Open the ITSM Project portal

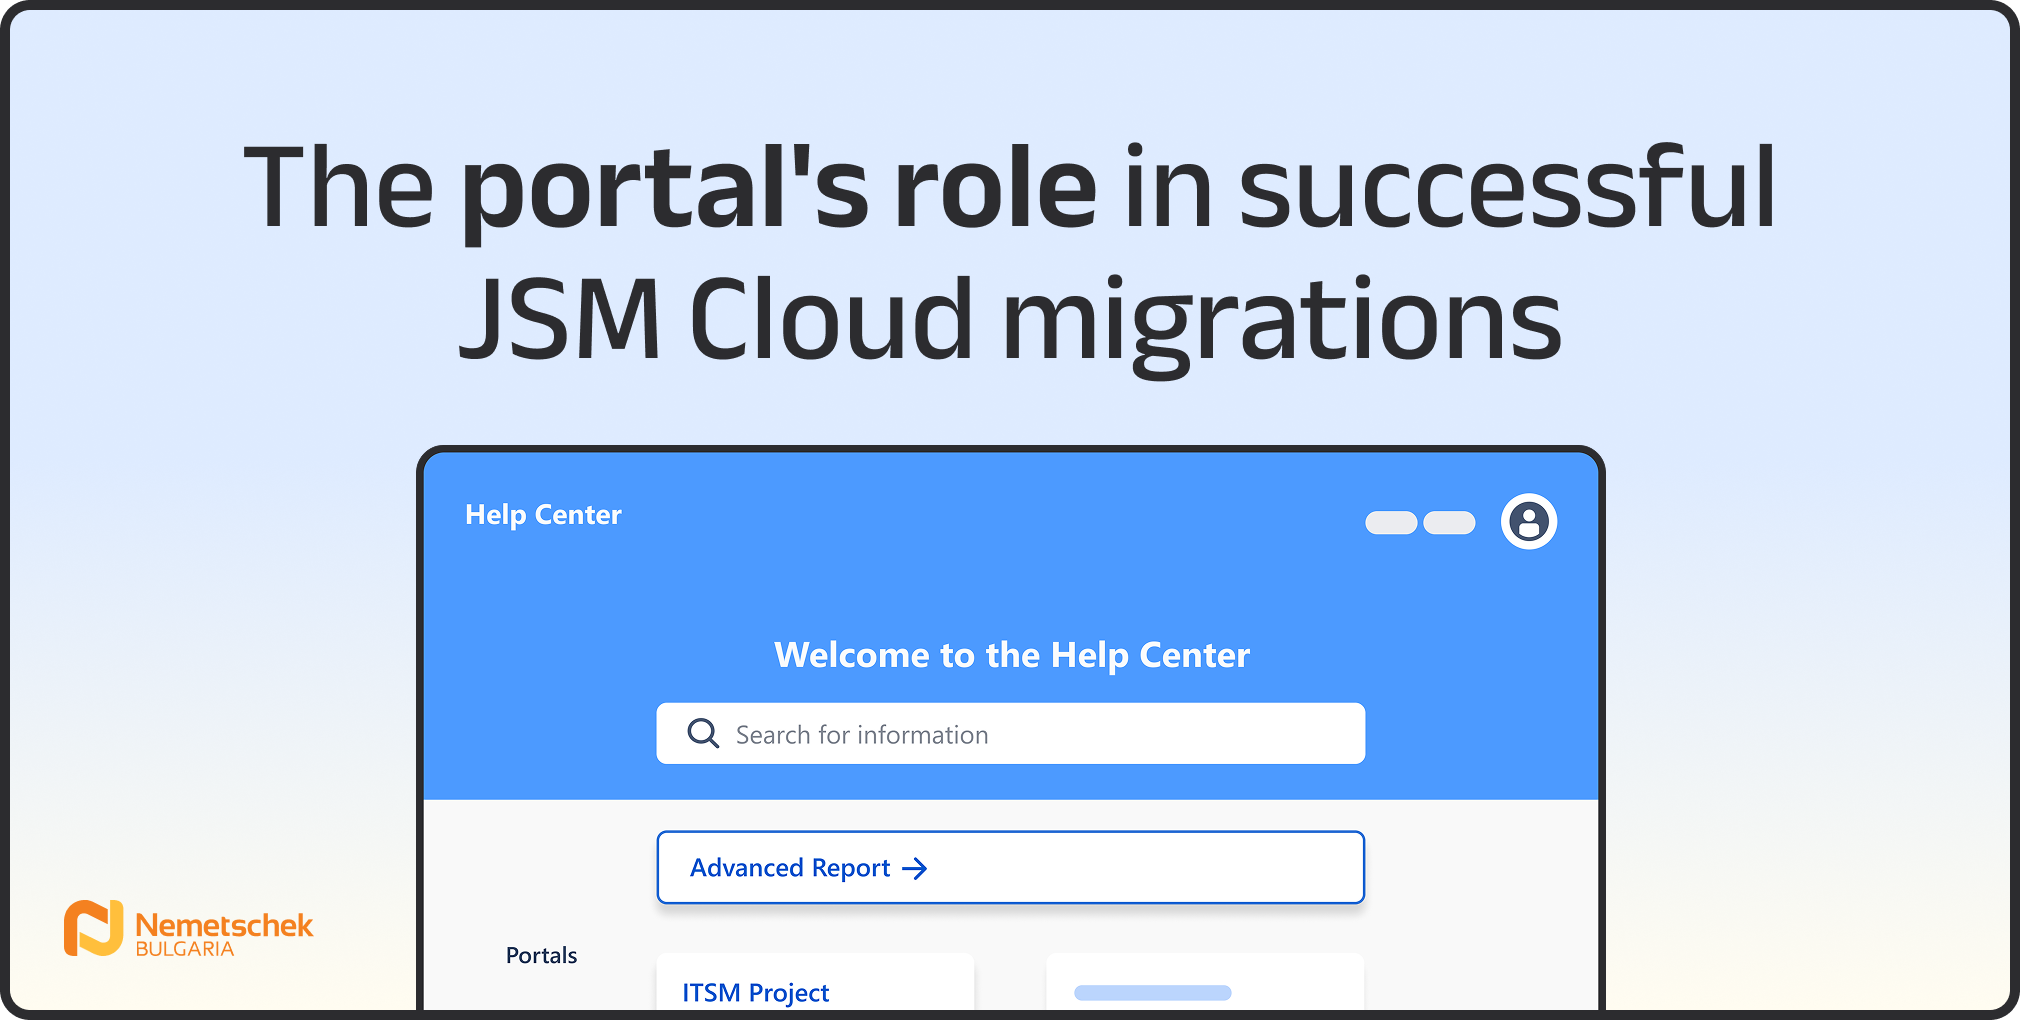[815, 983]
